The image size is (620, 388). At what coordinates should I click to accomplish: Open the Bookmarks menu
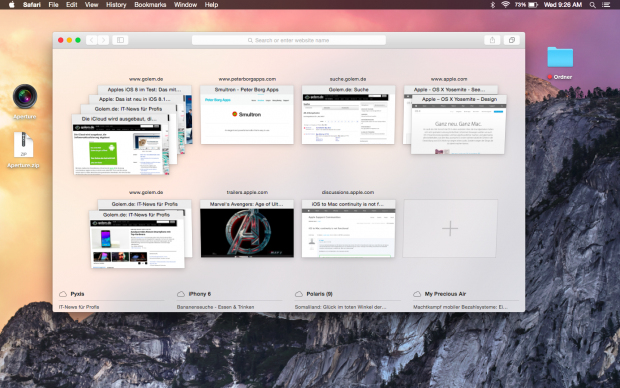(150, 5)
